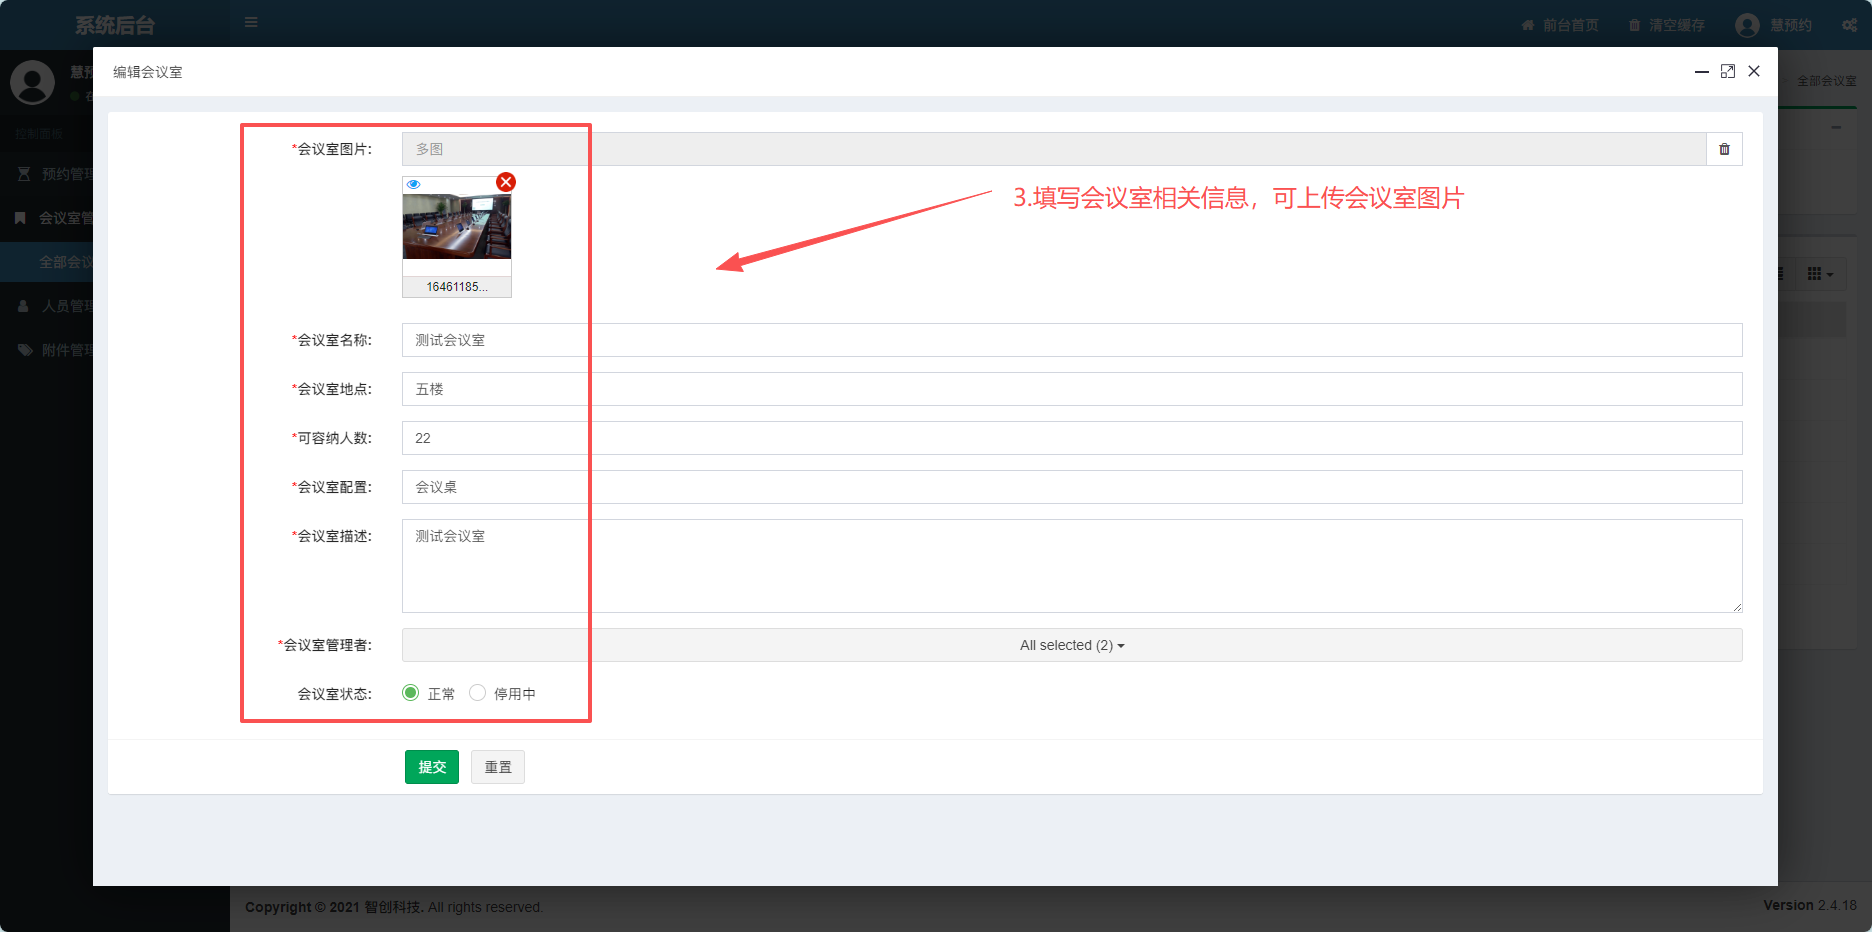Open 前台首页 link in top bar
This screenshot has height=932, width=1872.
point(1560,25)
